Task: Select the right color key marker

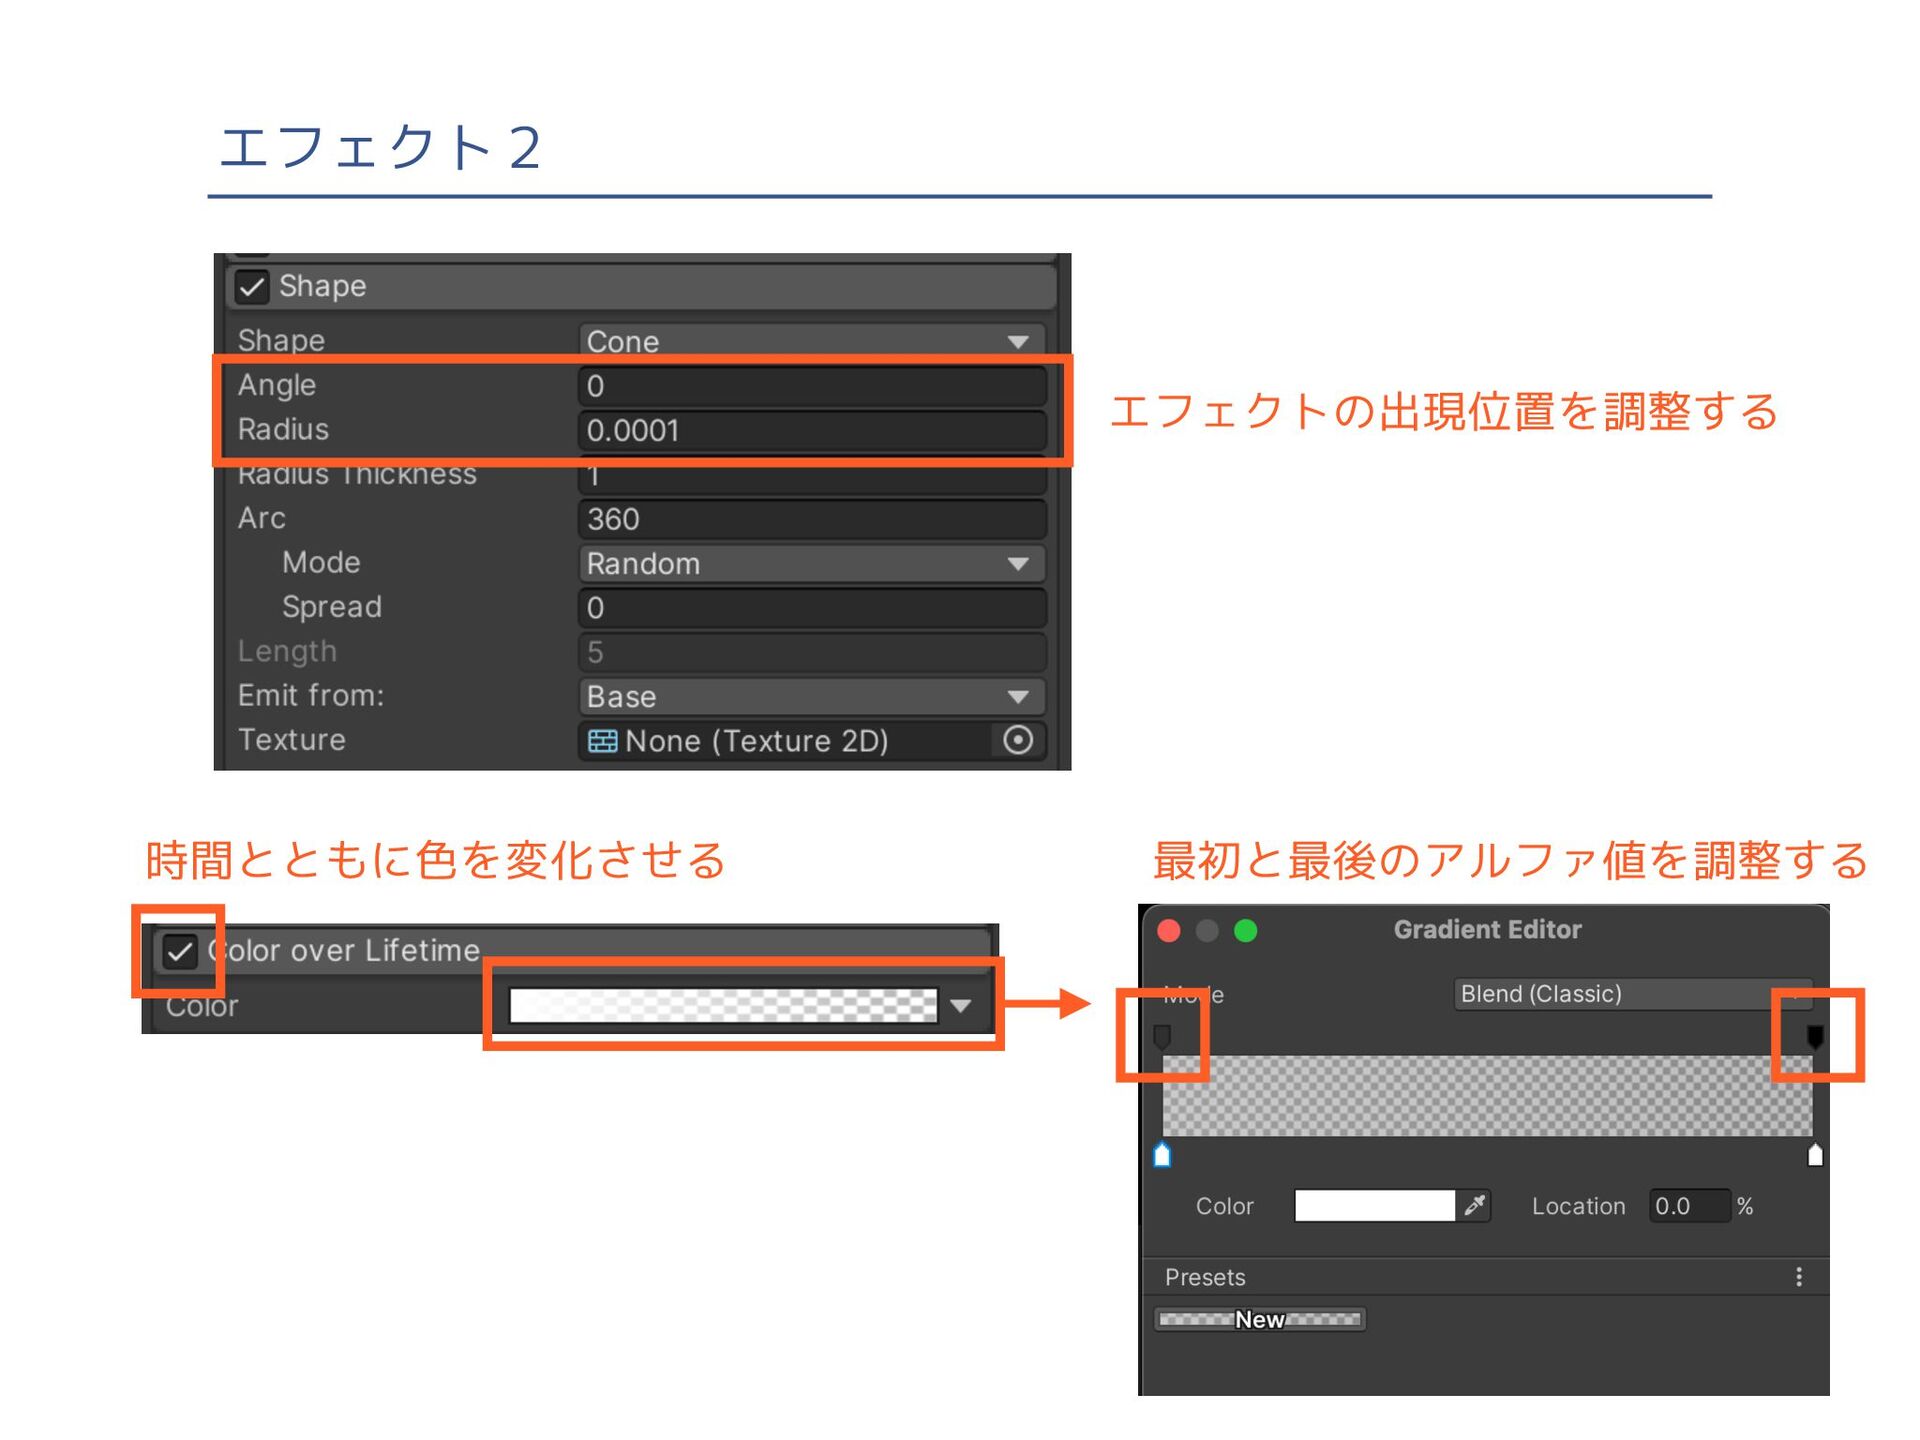Action: (1815, 1155)
